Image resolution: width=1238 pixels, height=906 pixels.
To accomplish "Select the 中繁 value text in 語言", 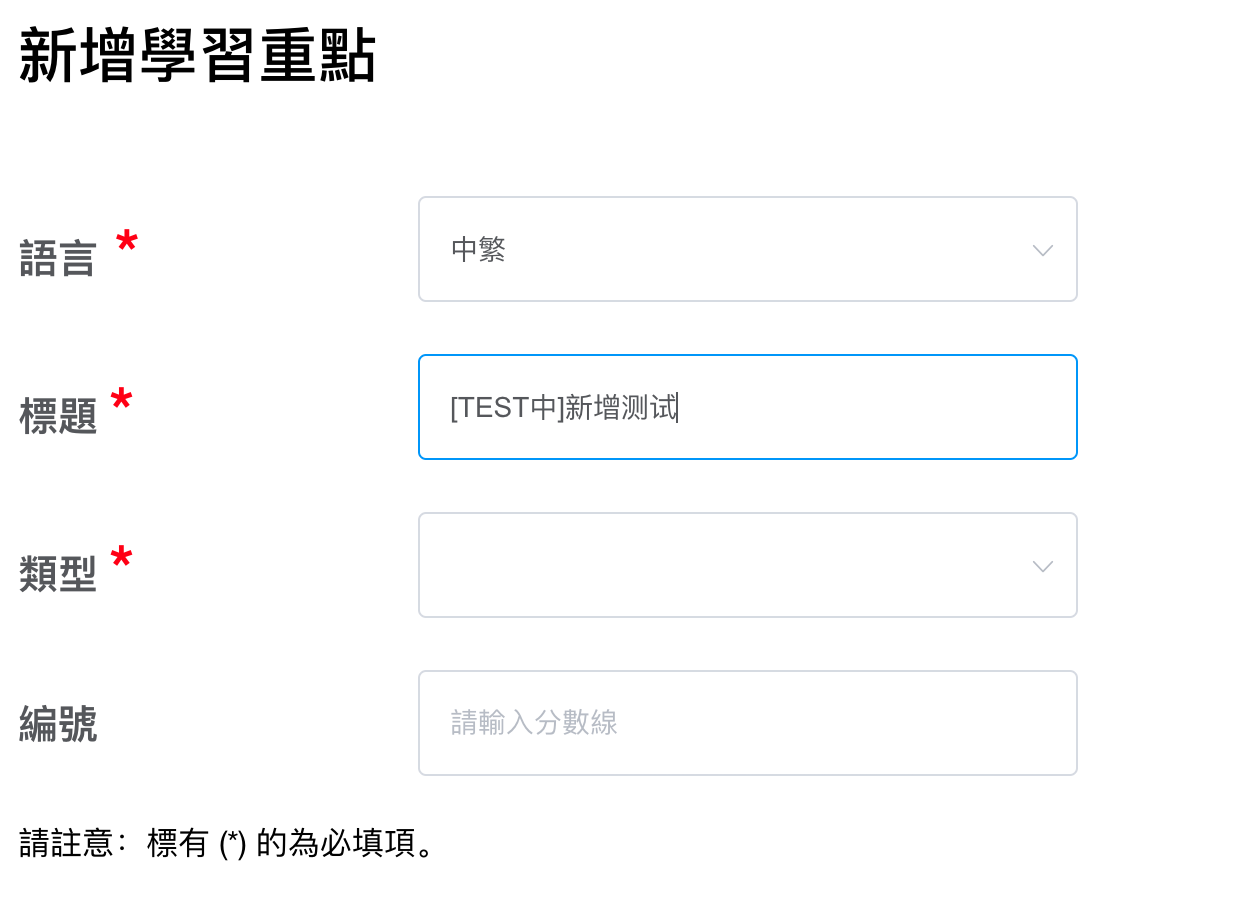I will point(478,249).
